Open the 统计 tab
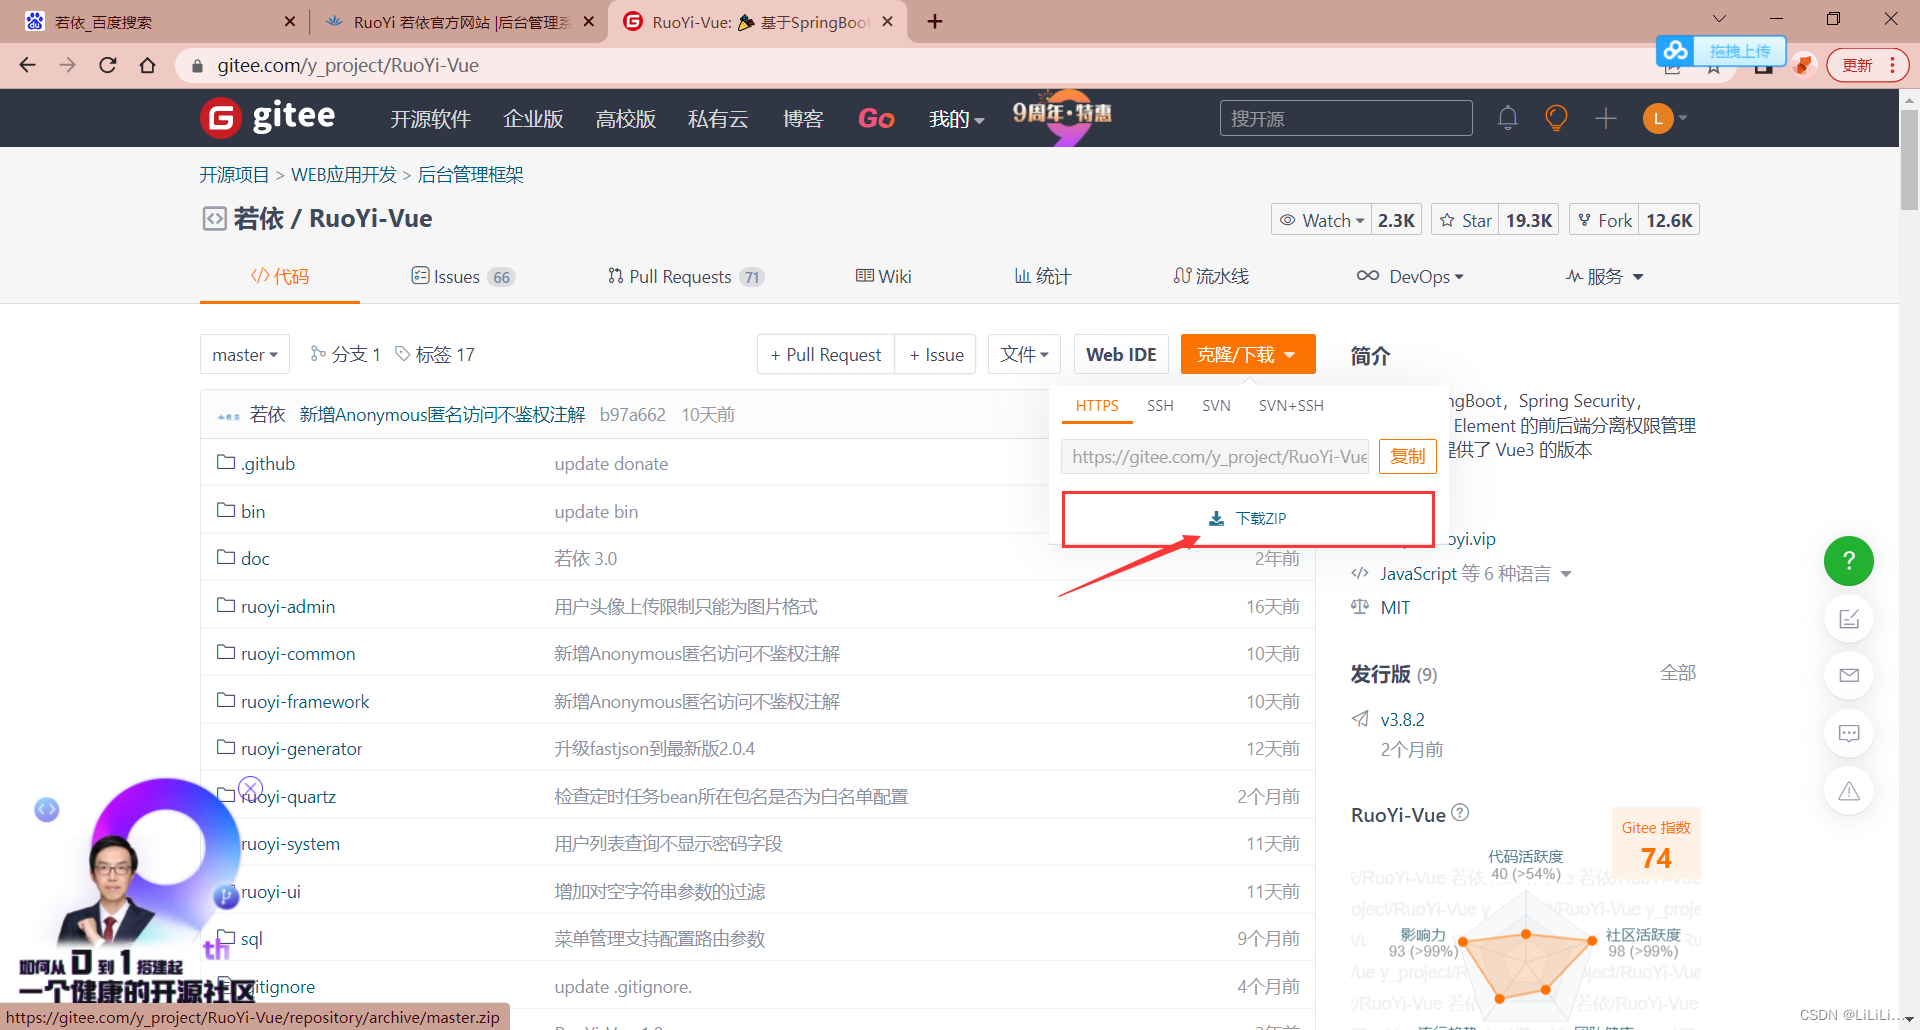Image resolution: width=1920 pixels, height=1030 pixels. pos(1043,276)
